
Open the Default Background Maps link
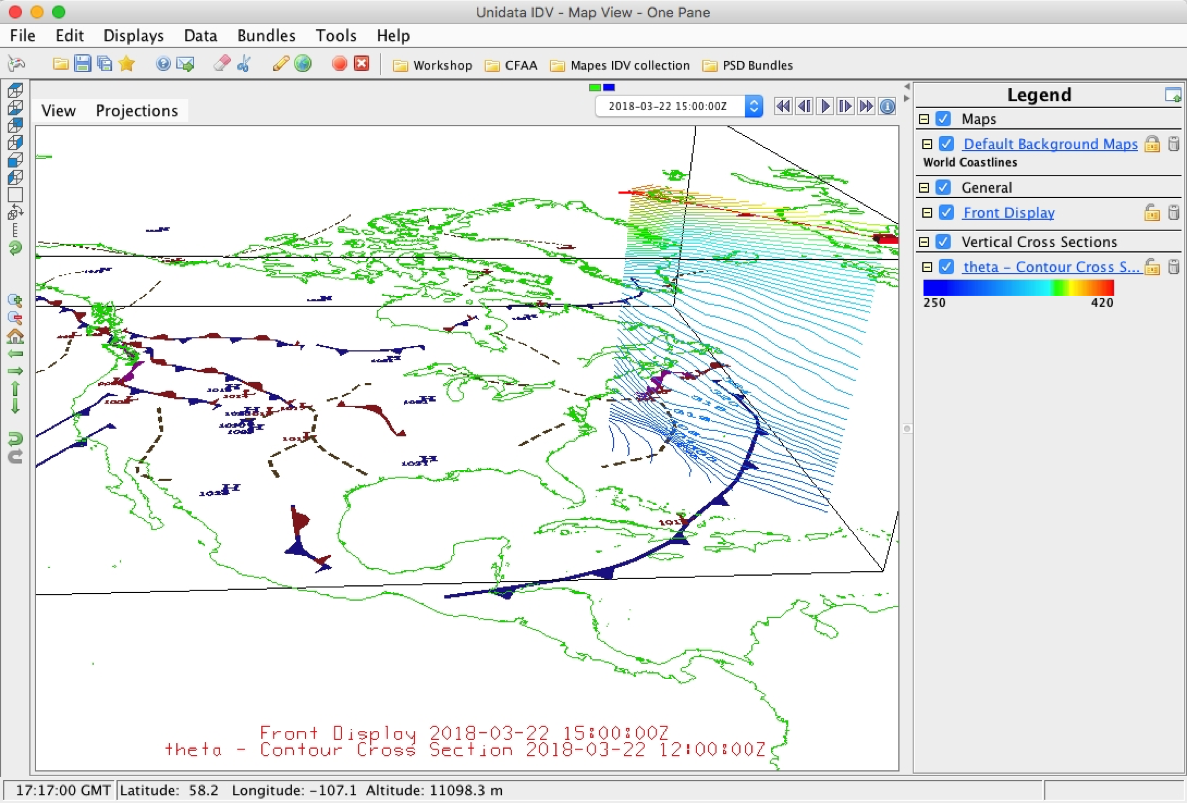pyautogui.click(x=1050, y=144)
